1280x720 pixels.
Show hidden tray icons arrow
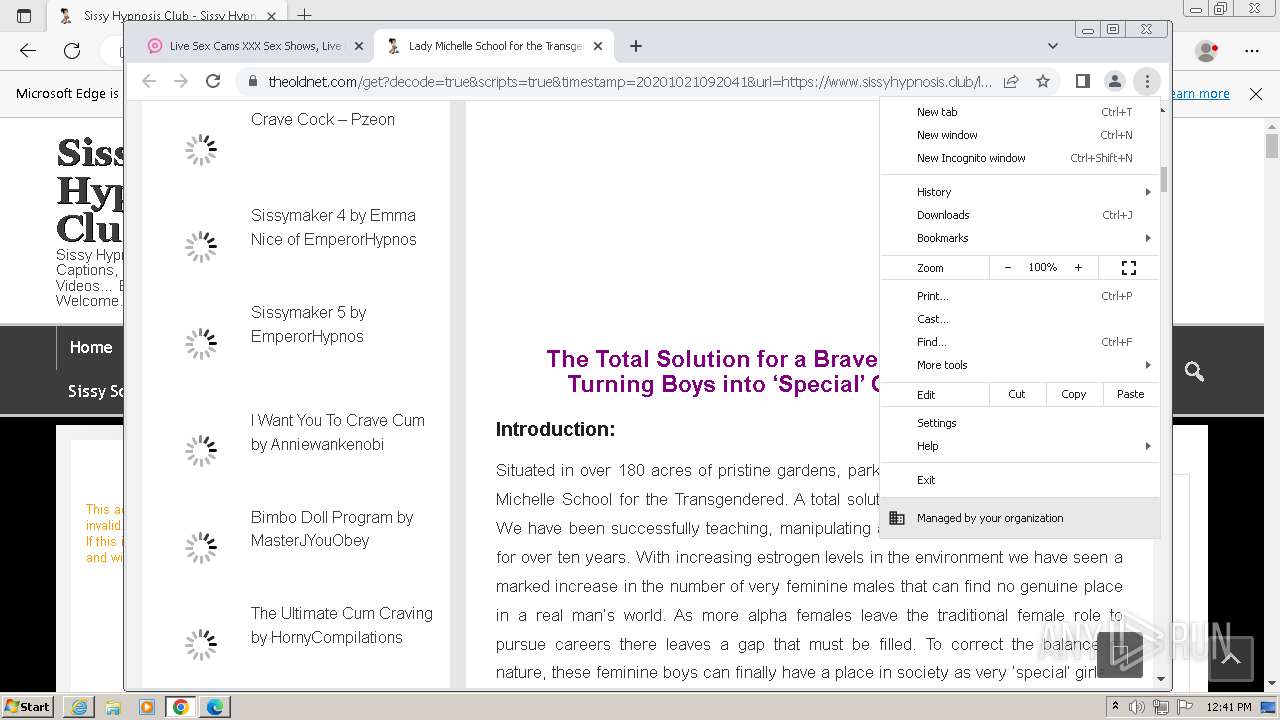[1115, 707]
